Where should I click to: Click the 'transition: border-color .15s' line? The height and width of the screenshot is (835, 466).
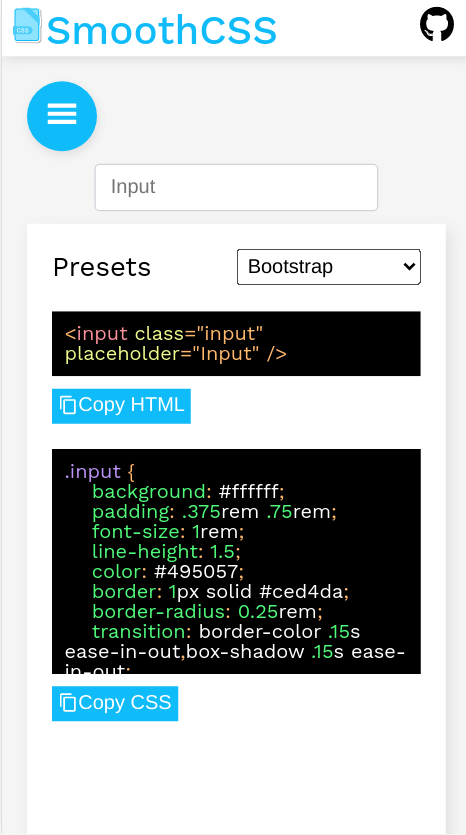226,632
